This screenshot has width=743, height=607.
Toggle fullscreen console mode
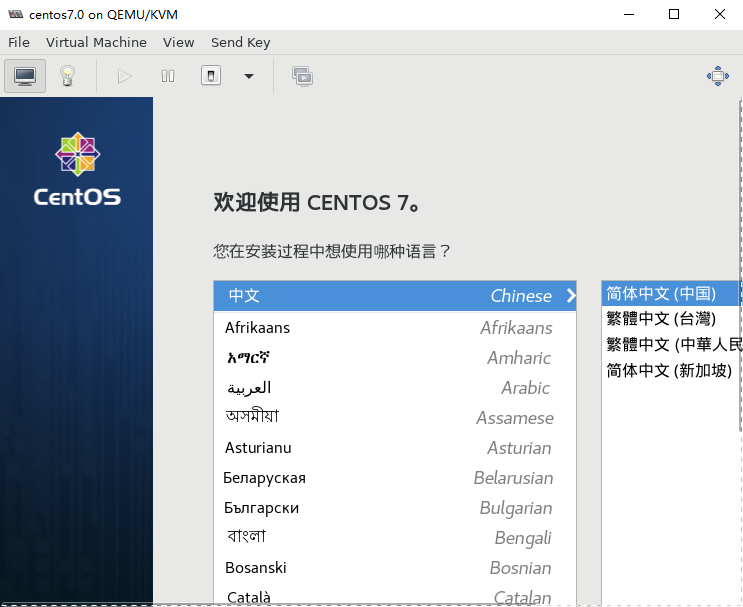pyautogui.click(x=717, y=76)
